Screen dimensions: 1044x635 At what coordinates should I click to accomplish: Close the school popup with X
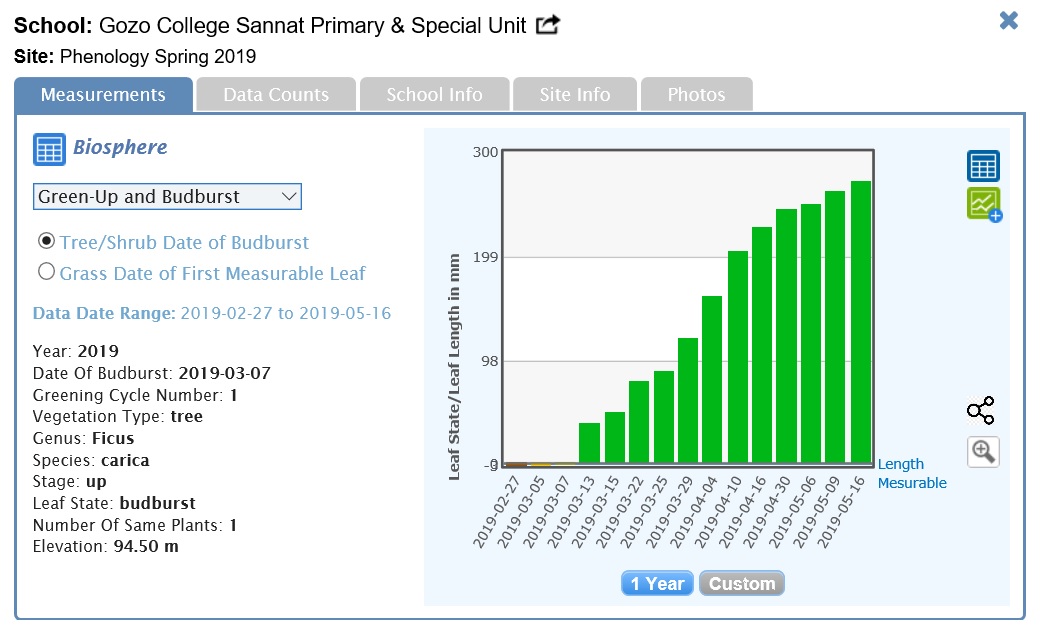tap(1009, 20)
